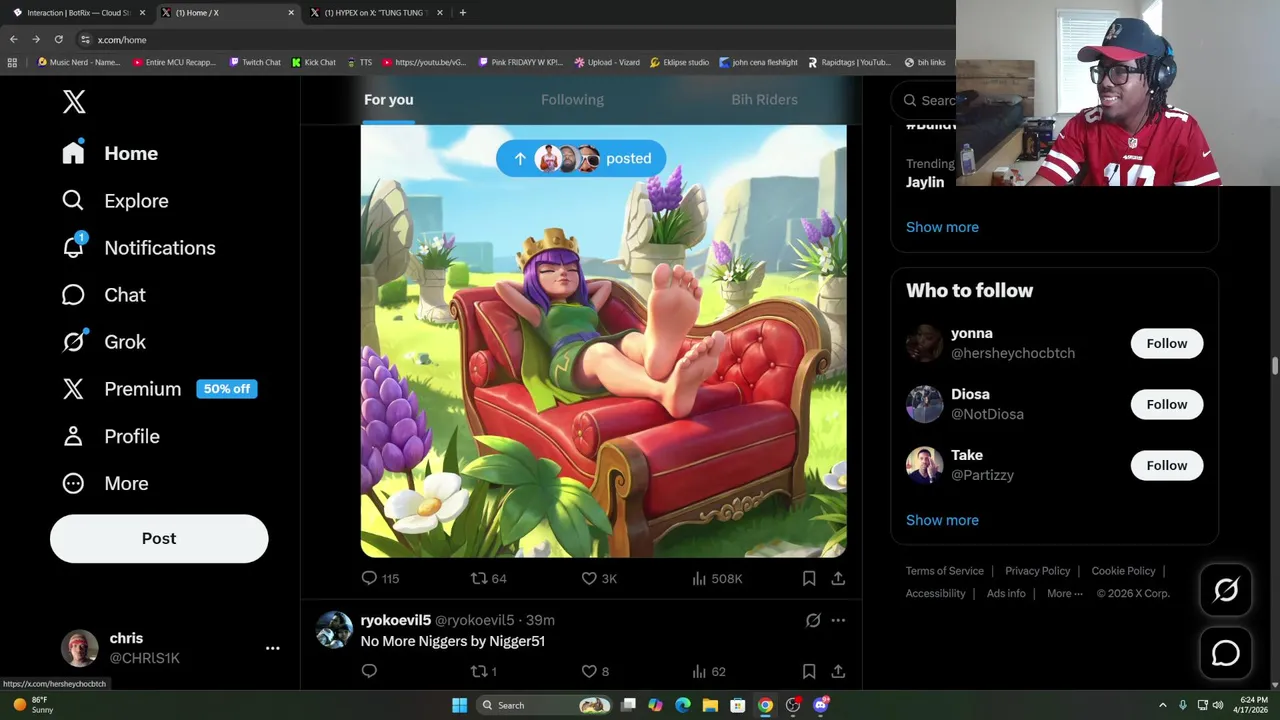Open Chrome from the taskbar
The height and width of the screenshot is (720, 1280).
(765, 705)
